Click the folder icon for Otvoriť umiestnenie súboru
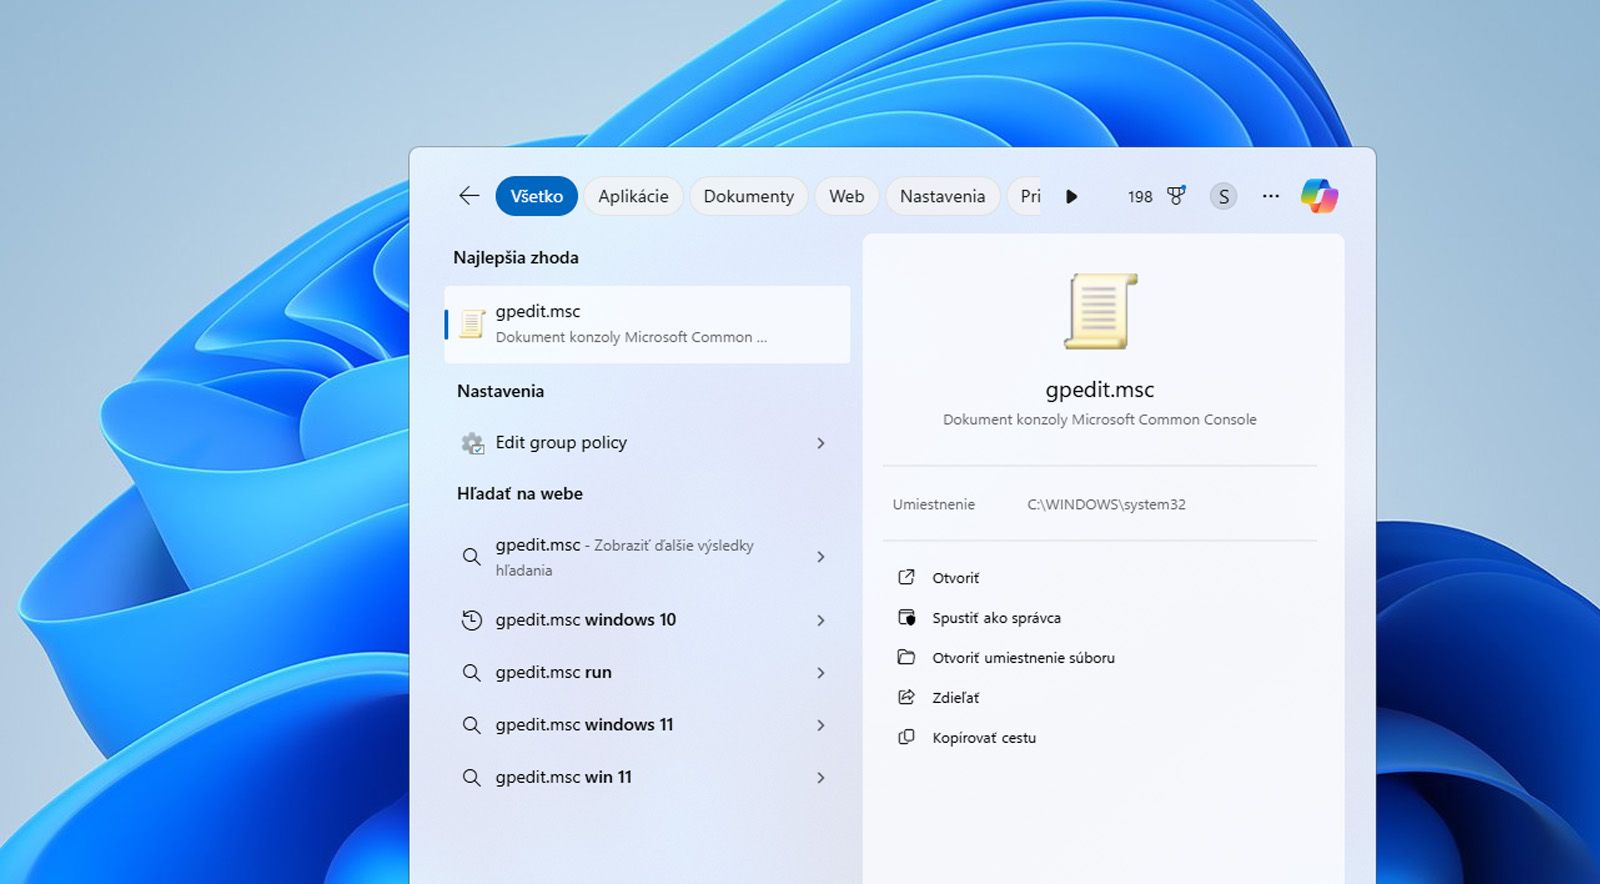The image size is (1600, 884). (x=906, y=657)
